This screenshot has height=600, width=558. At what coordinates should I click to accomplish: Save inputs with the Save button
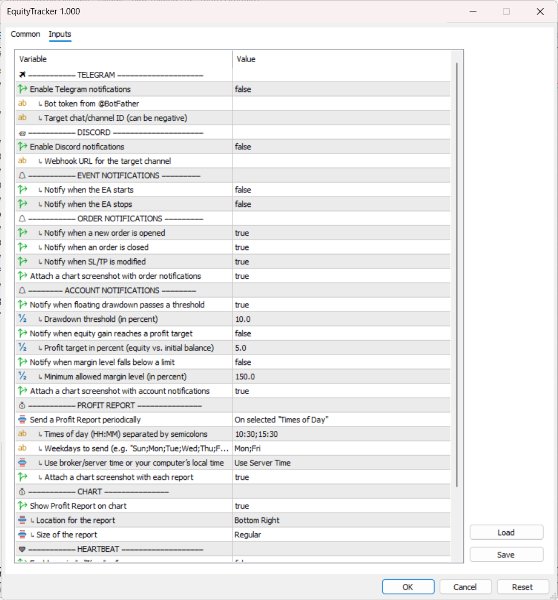coord(506,554)
